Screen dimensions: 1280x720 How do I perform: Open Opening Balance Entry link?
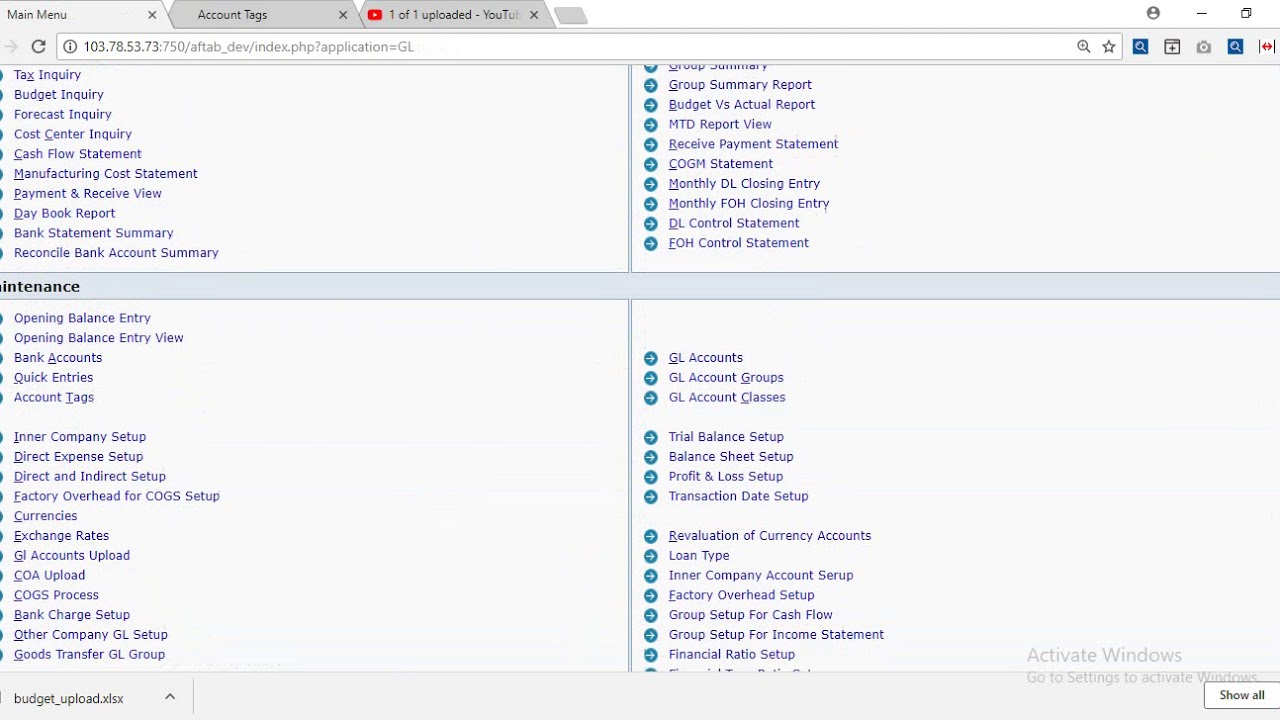click(82, 318)
